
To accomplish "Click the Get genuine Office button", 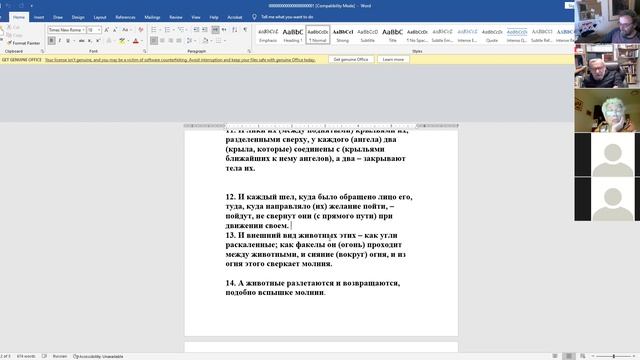I will [351, 60].
